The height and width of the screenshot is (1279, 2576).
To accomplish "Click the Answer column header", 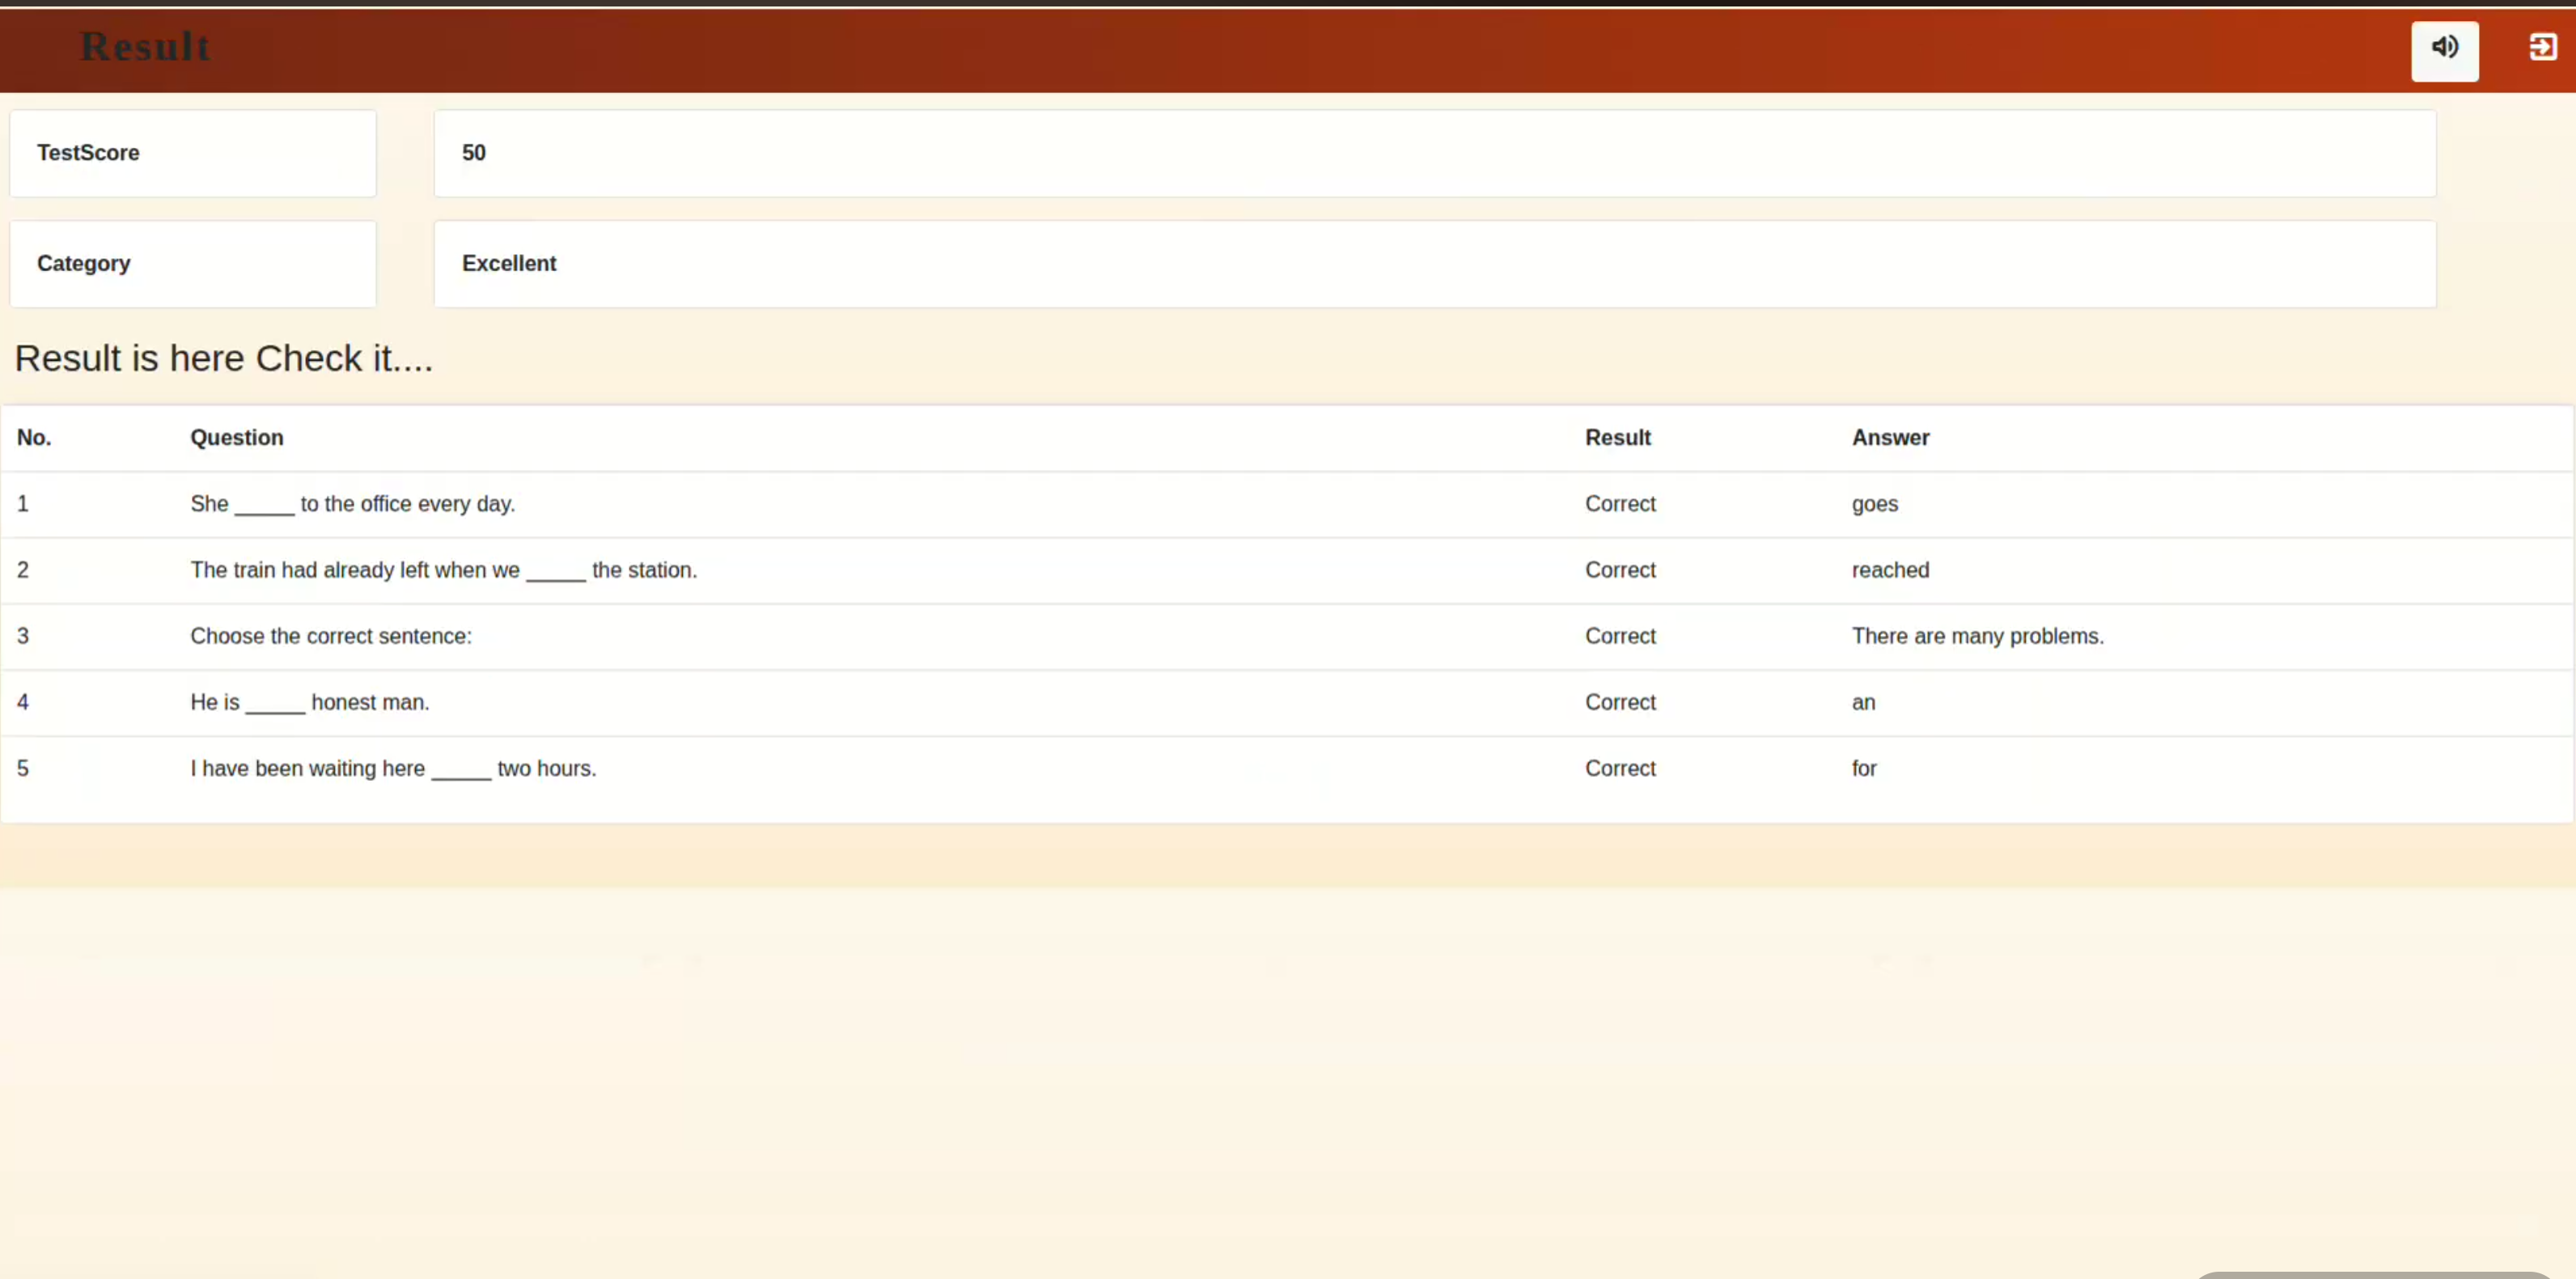I will [x=1890, y=438].
